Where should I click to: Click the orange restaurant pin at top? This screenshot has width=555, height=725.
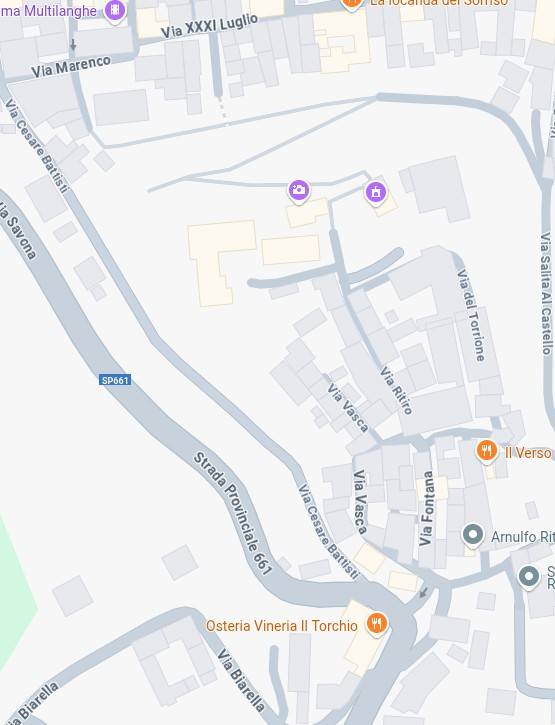352,4
